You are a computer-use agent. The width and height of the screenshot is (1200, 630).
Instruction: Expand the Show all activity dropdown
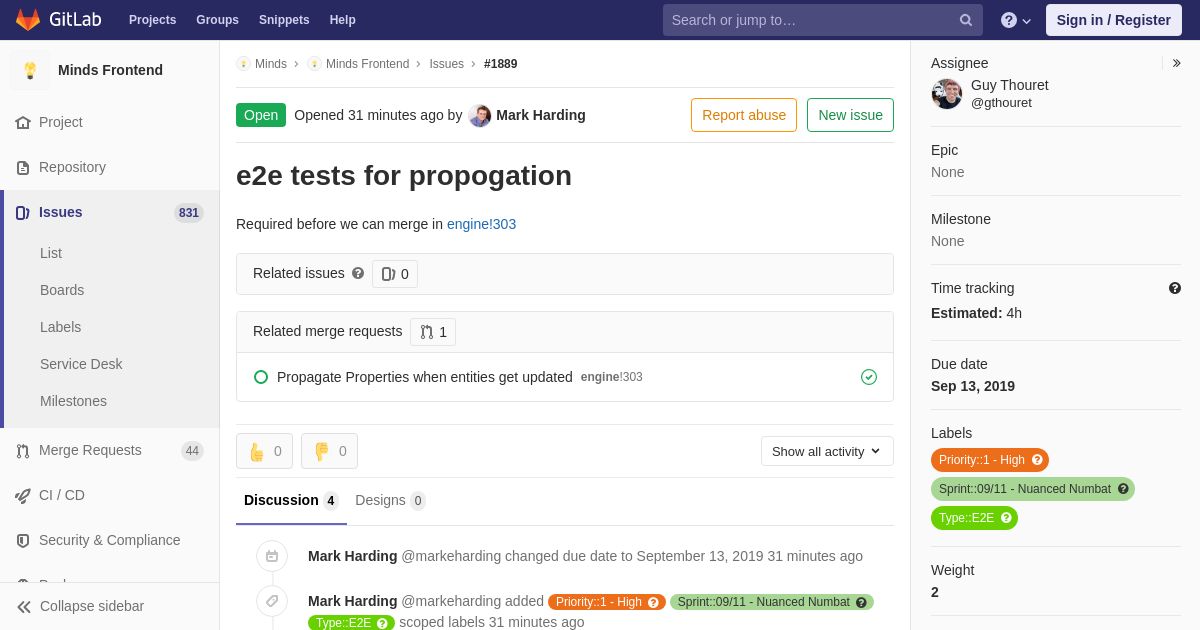coord(827,451)
